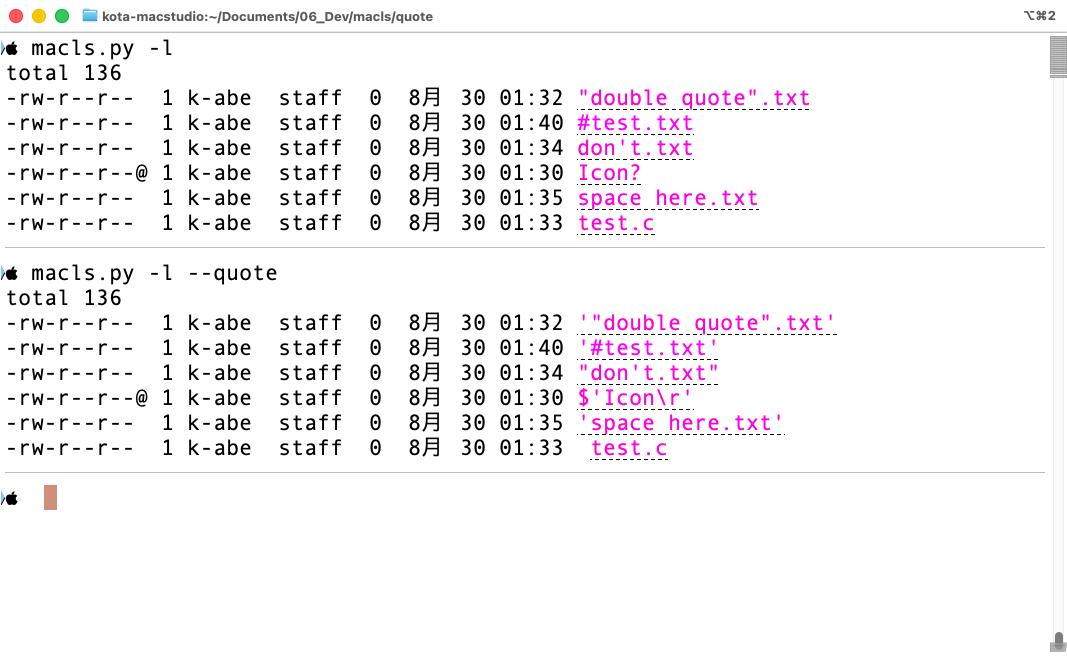Click permissions '-rw-r--r--@' in the $'Icon\r' row
1067x662 pixels.
click(x=77, y=399)
